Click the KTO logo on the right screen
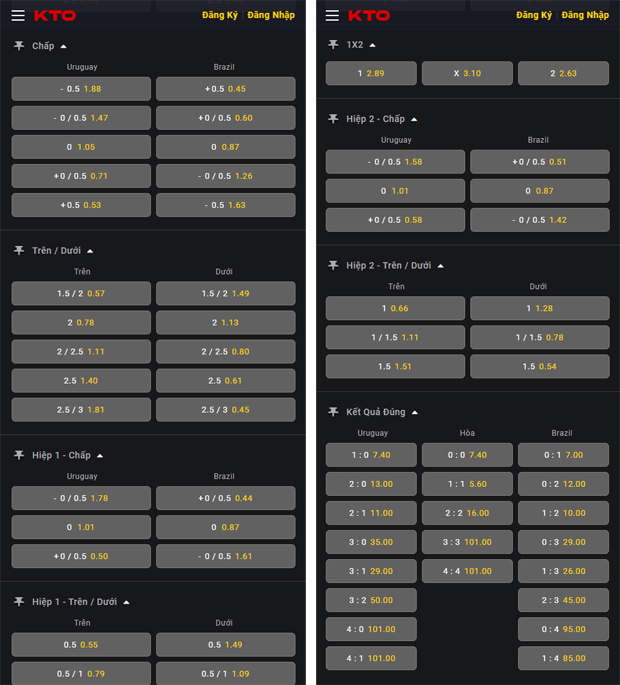The width and height of the screenshot is (620, 685). click(369, 15)
